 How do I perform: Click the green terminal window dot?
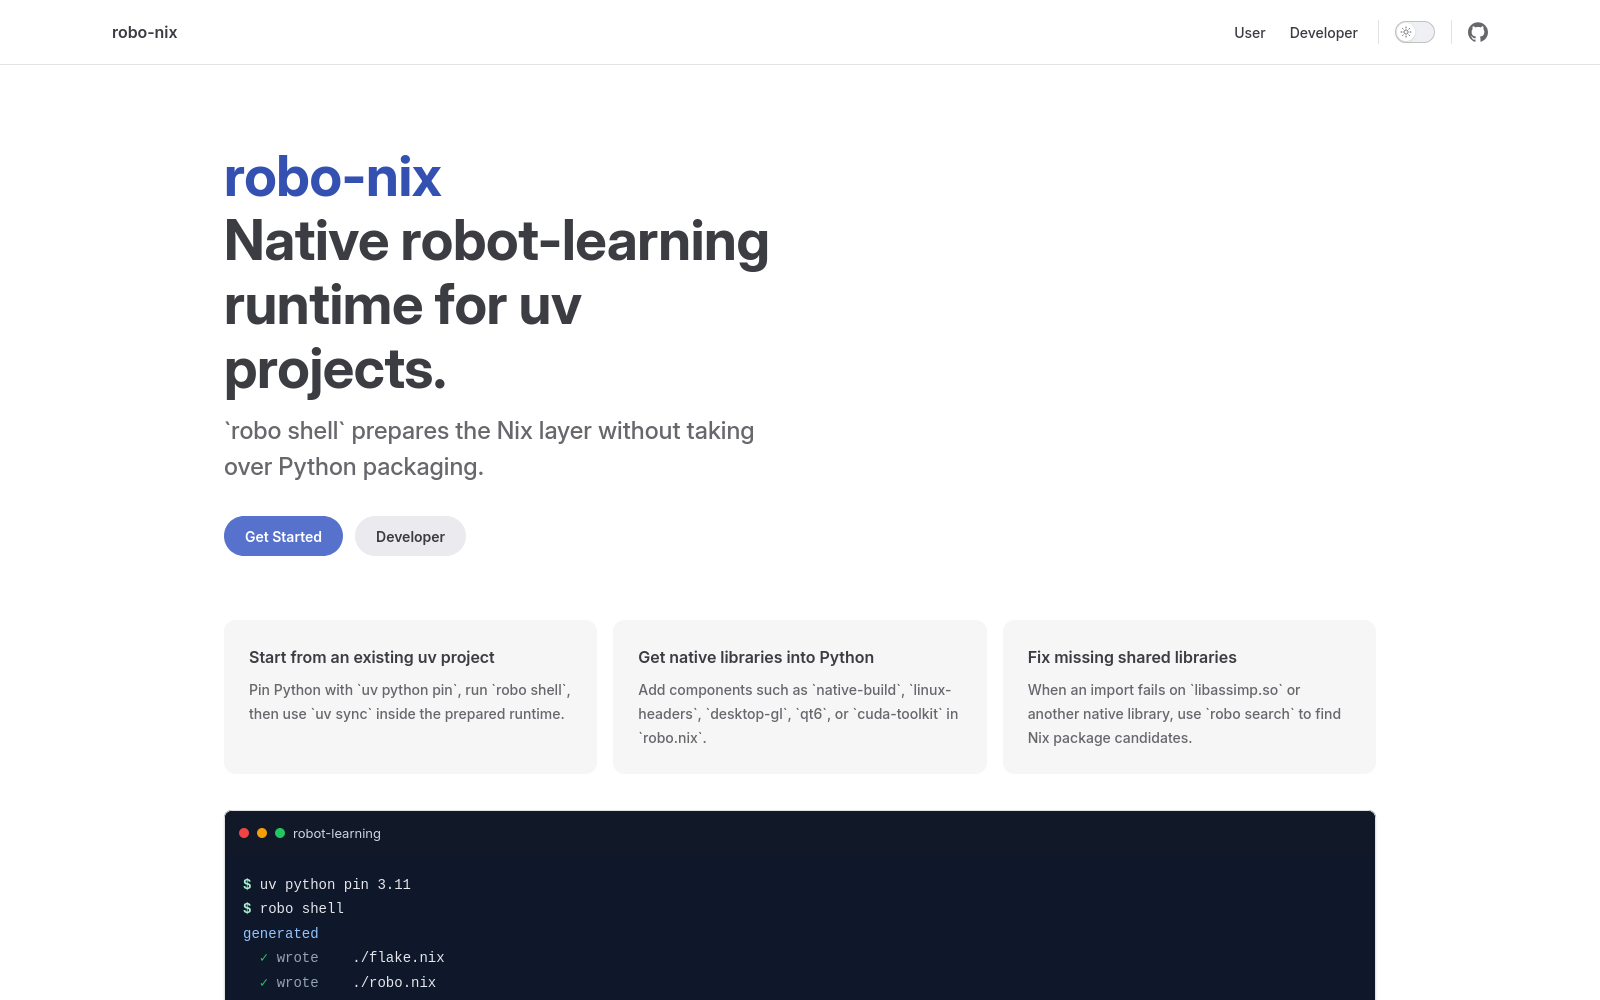pyautogui.click(x=280, y=833)
